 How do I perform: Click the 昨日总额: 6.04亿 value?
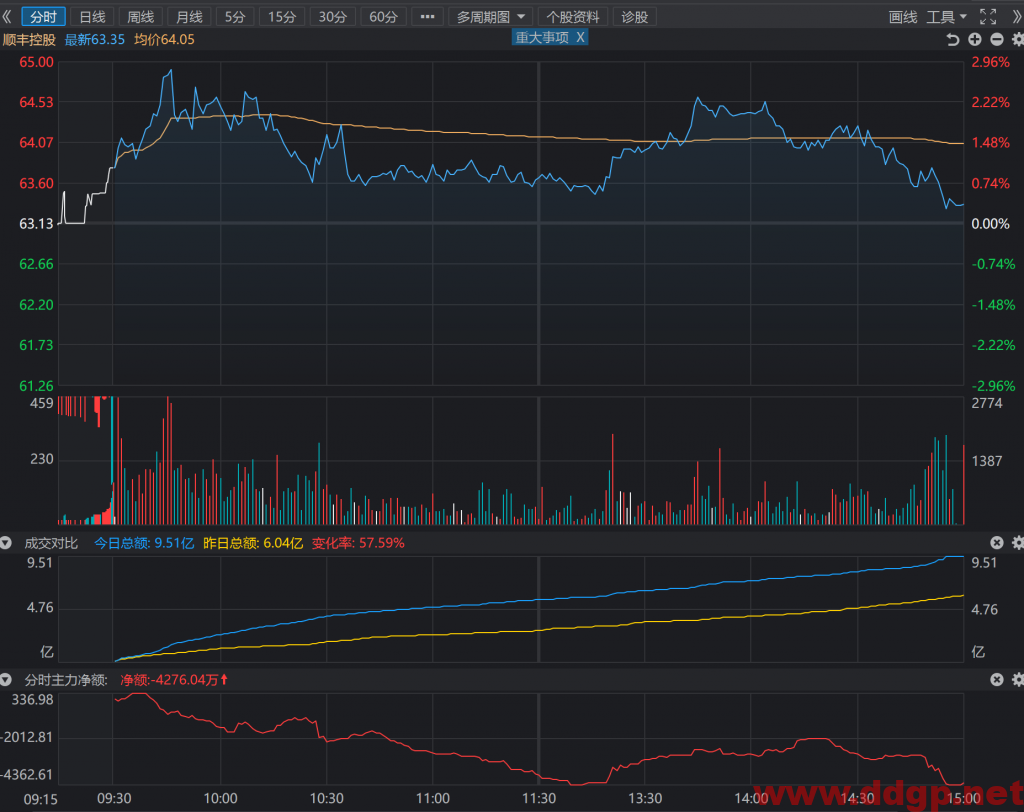tap(253, 544)
